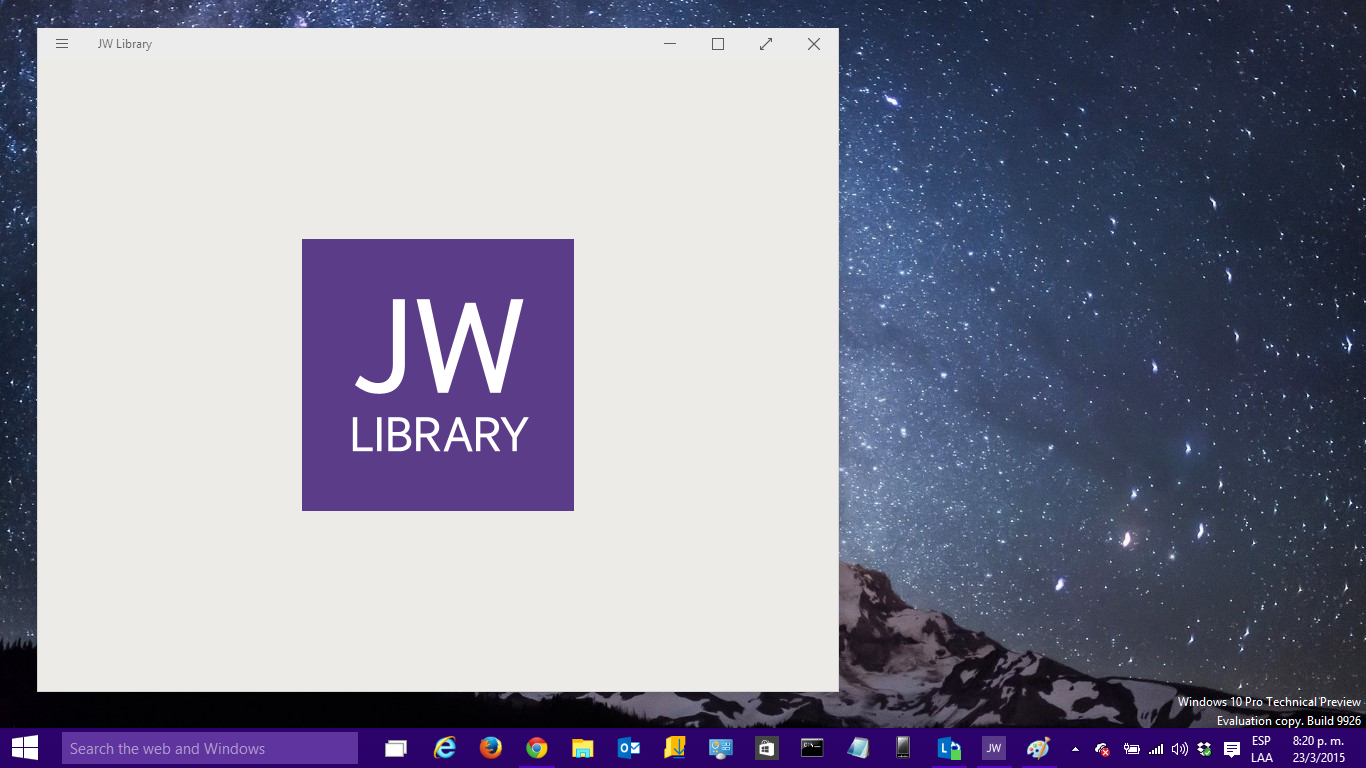This screenshot has height=768, width=1366.
Task: Launch Internet Explorer from the taskbar
Action: (x=444, y=748)
